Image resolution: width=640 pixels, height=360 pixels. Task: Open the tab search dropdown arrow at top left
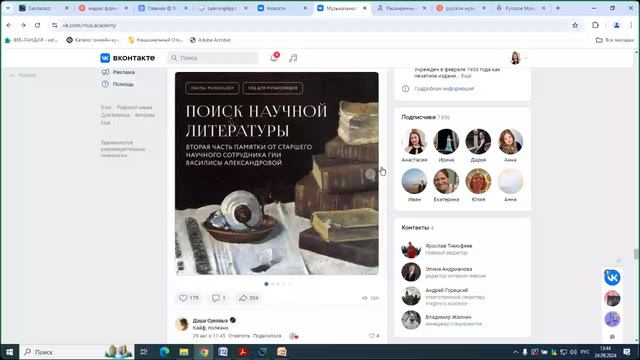point(8,8)
